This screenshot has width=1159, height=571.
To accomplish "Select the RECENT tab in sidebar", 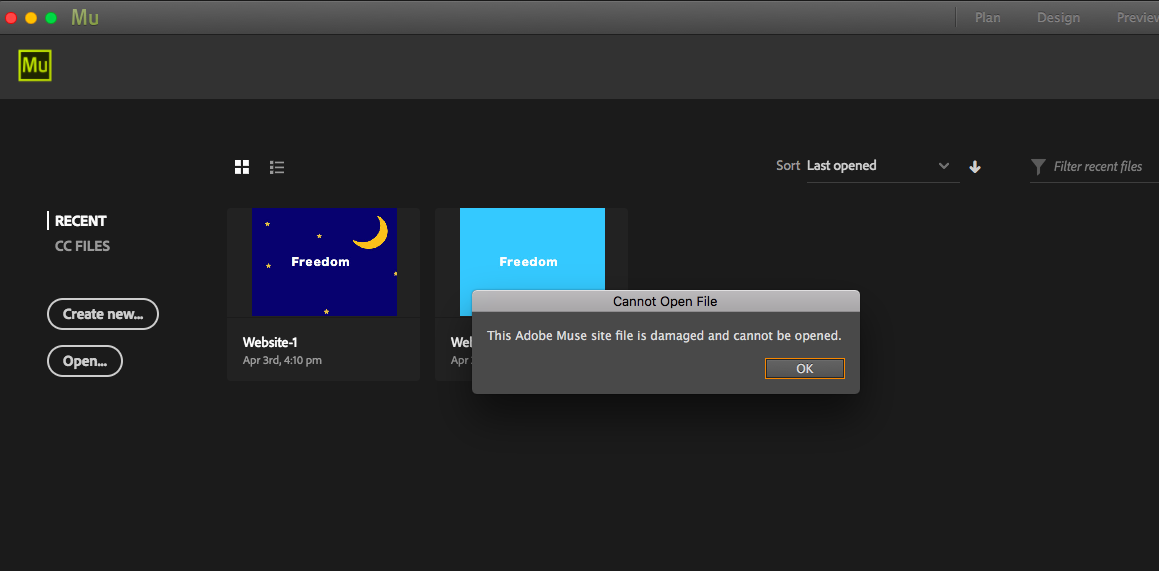I will click(81, 221).
